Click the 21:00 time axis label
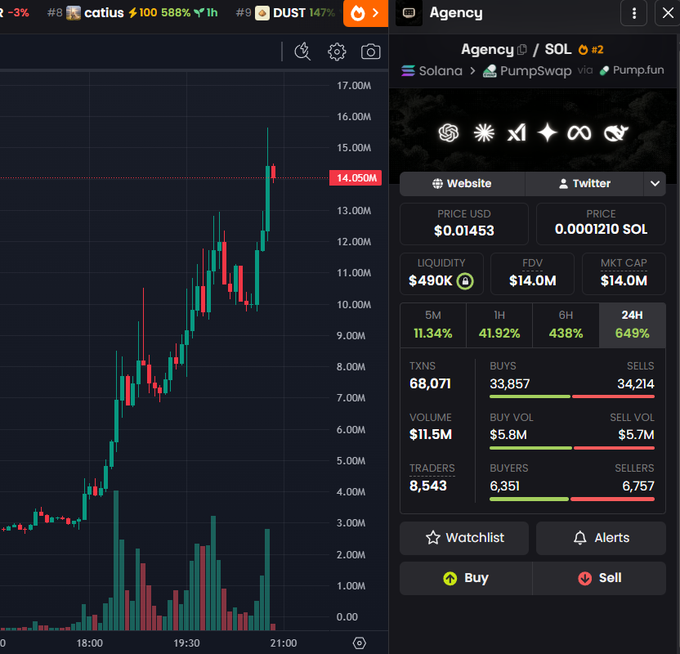Viewport: 680px width, 654px height. 283,643
